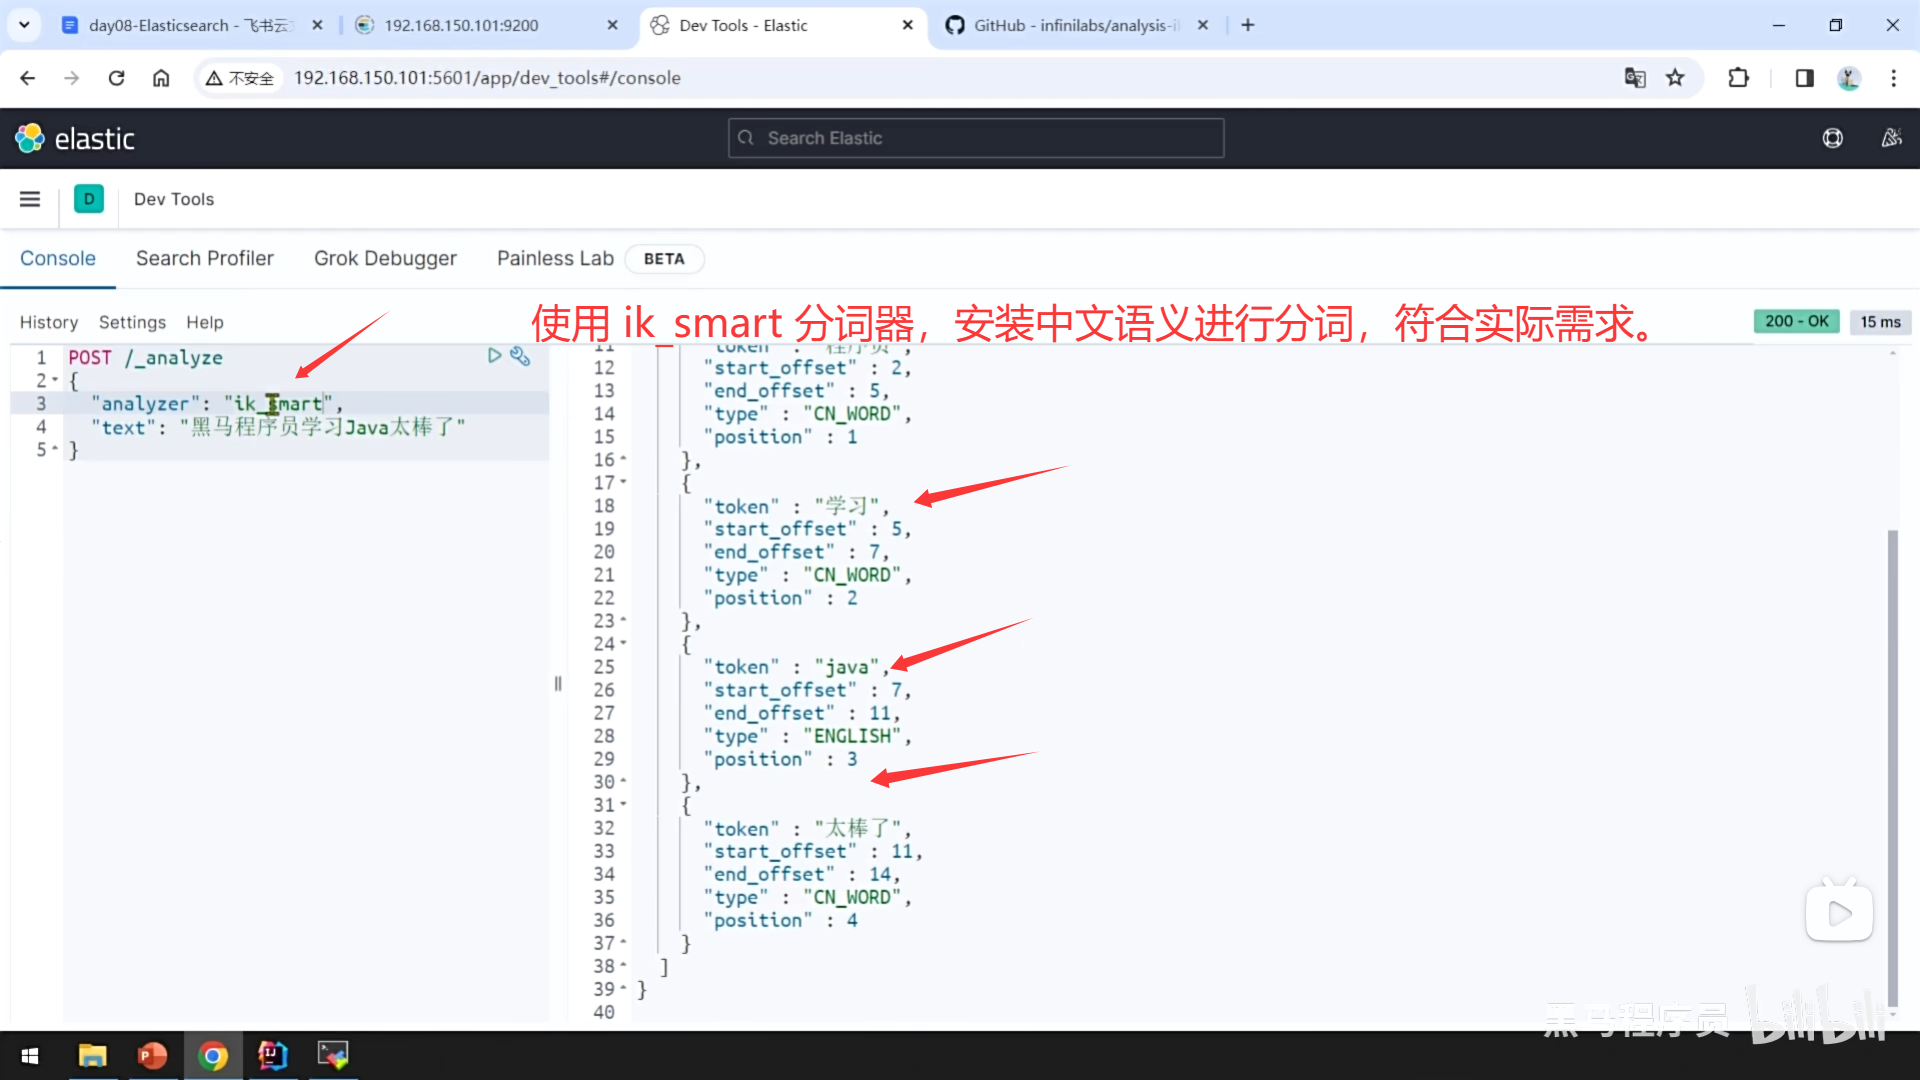Screen dimensions: 1920x1080
Task: Collapse the JSON block at line 17
Action: (x=623, y=482)
